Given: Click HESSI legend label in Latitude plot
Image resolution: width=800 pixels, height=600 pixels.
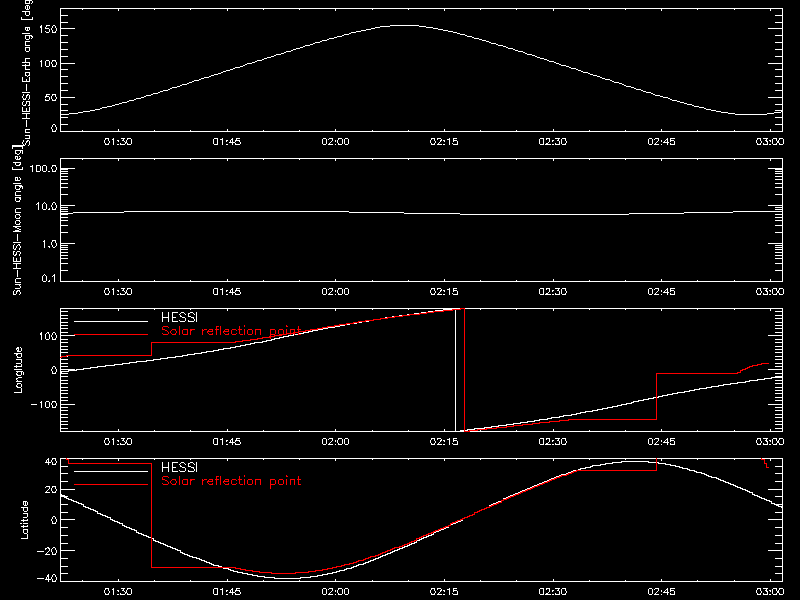Looking at the screenshot, I should [179, 467].
